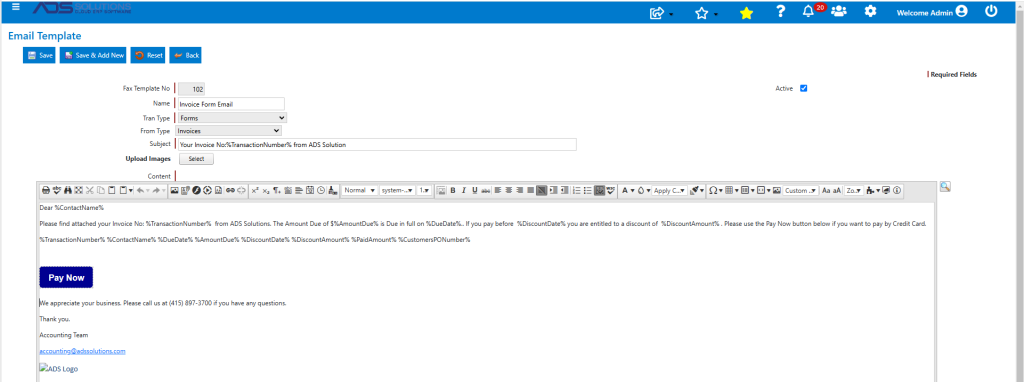Image resolution: width=1024 pixels, height=382 pixels.
Task: Open the From Type Invoices dropdown
Action: pyautogui.click(x=229, y=131)
